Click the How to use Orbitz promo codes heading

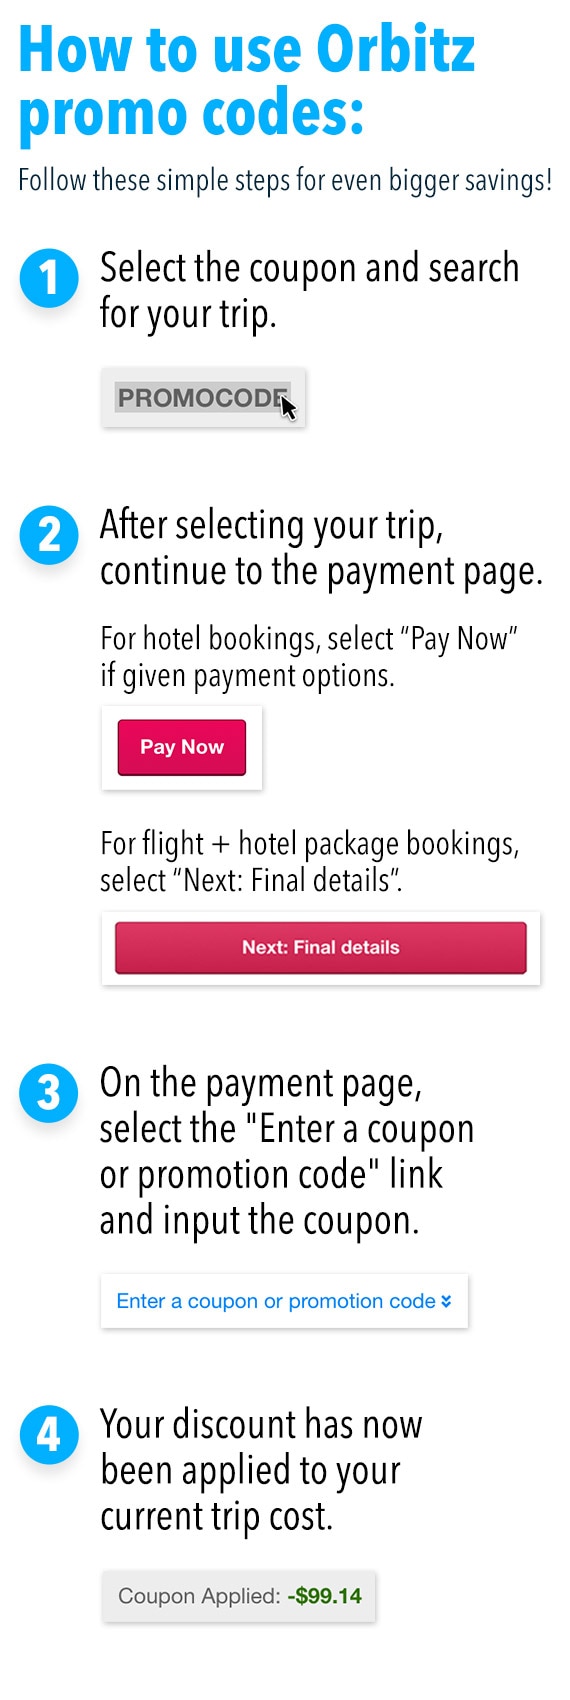point(247,83)
